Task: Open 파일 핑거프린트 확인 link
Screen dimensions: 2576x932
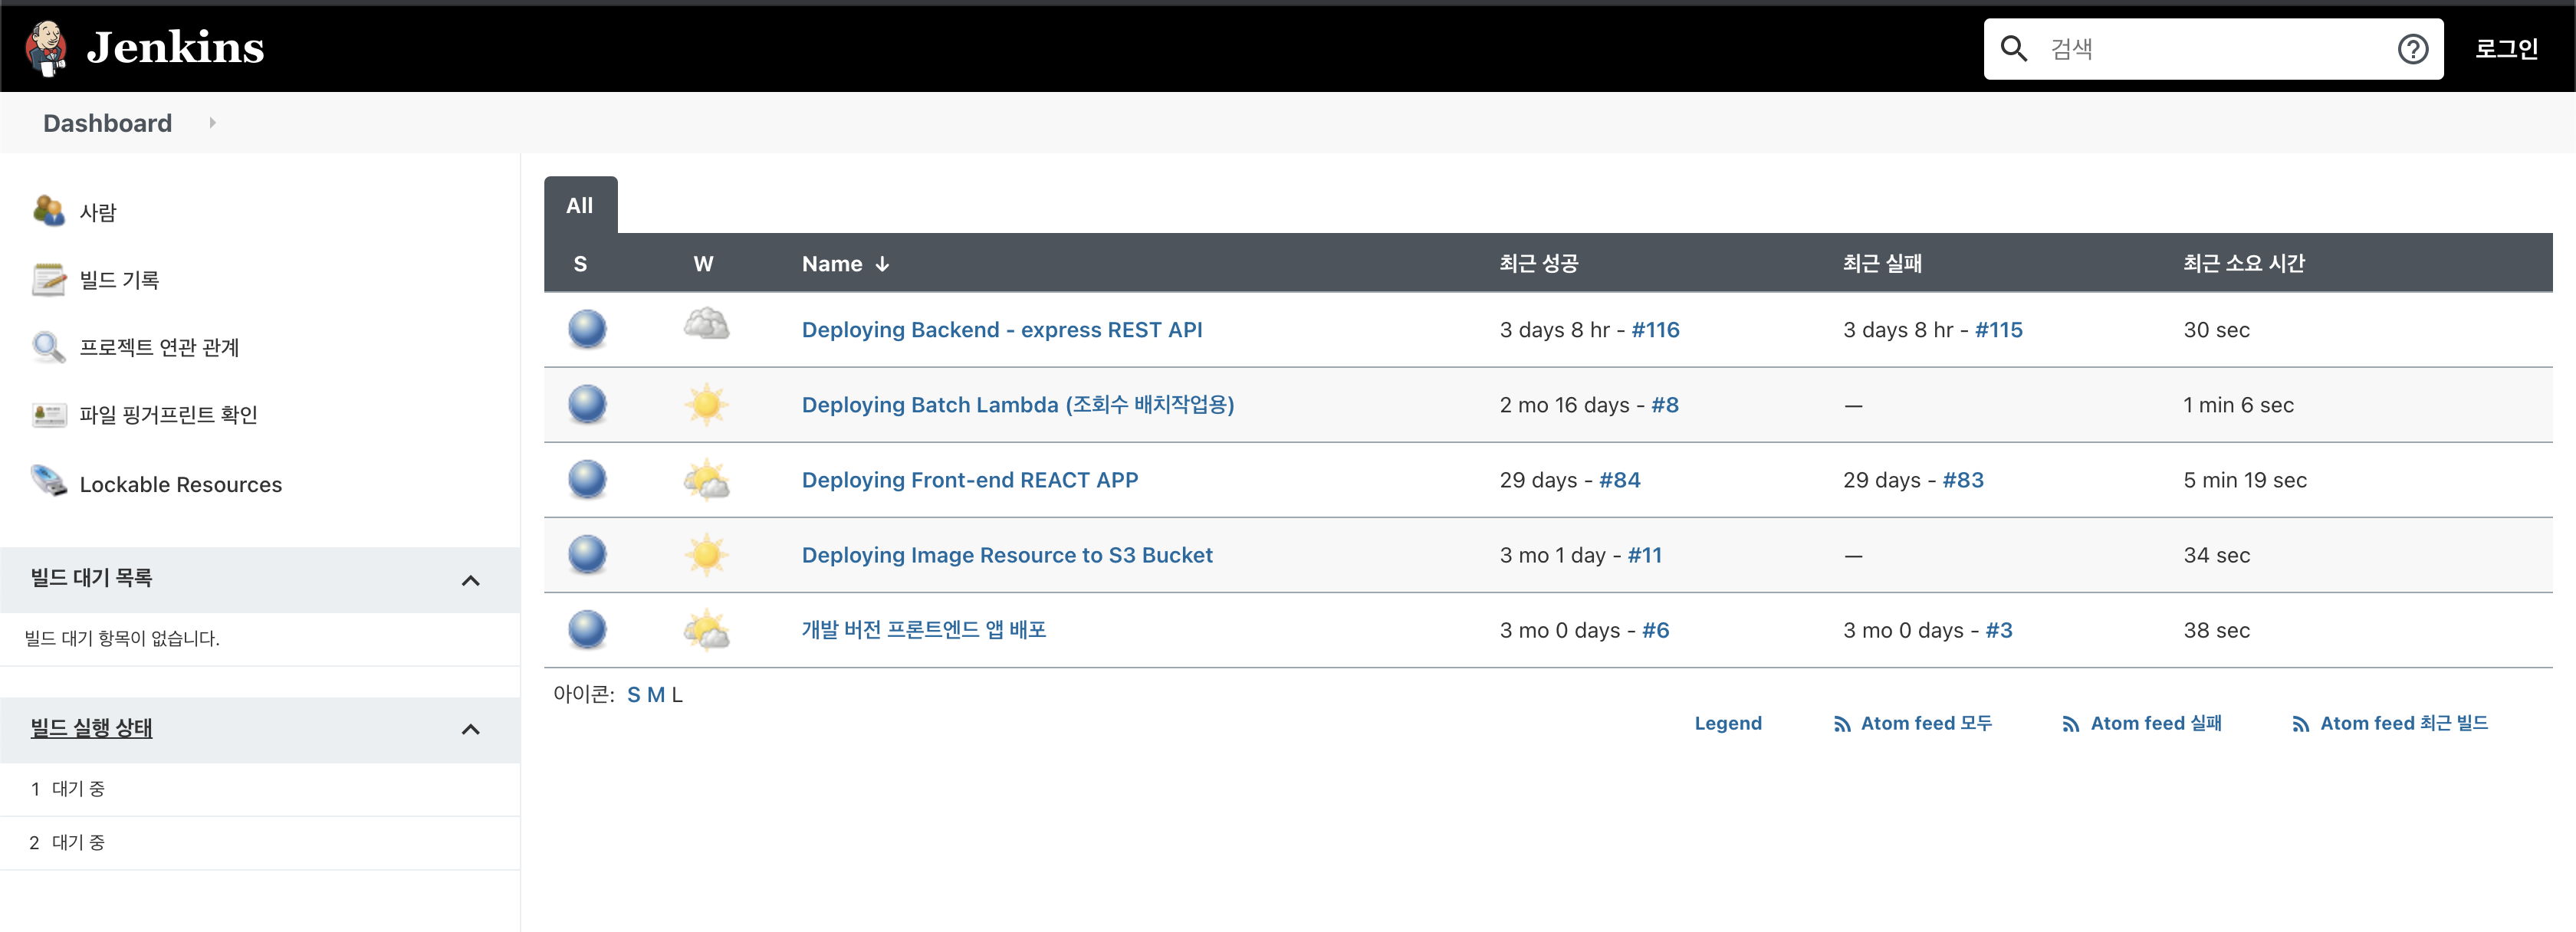Action: (x=168, y=414)
